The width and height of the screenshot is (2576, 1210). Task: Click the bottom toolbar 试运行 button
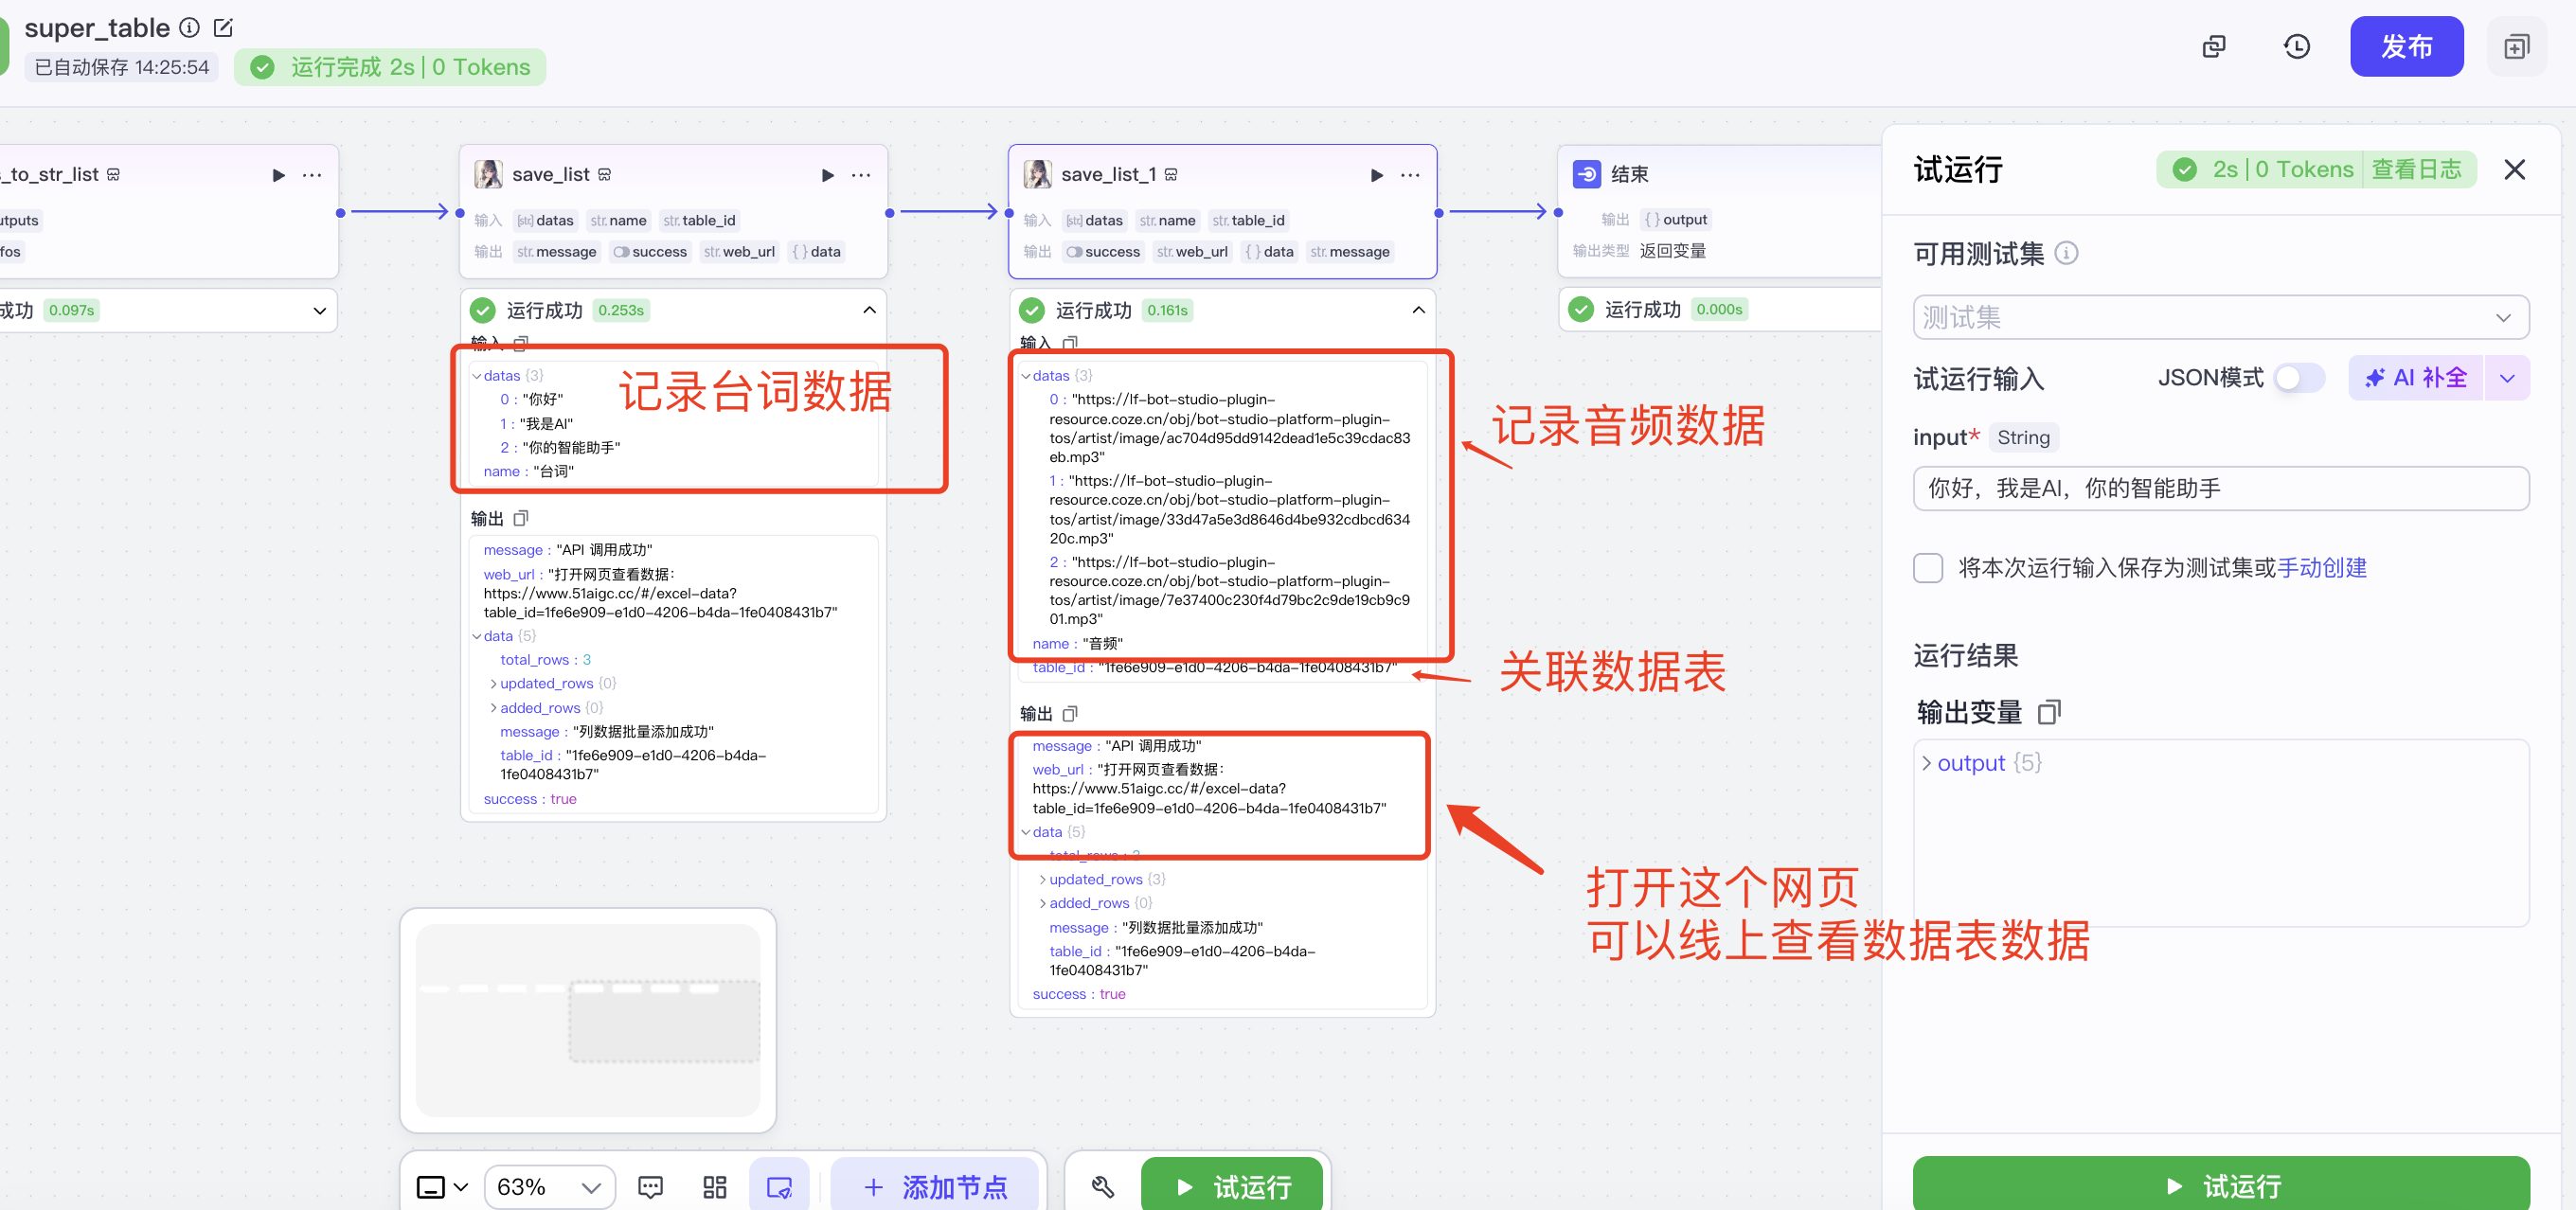coord(1231,1185)
